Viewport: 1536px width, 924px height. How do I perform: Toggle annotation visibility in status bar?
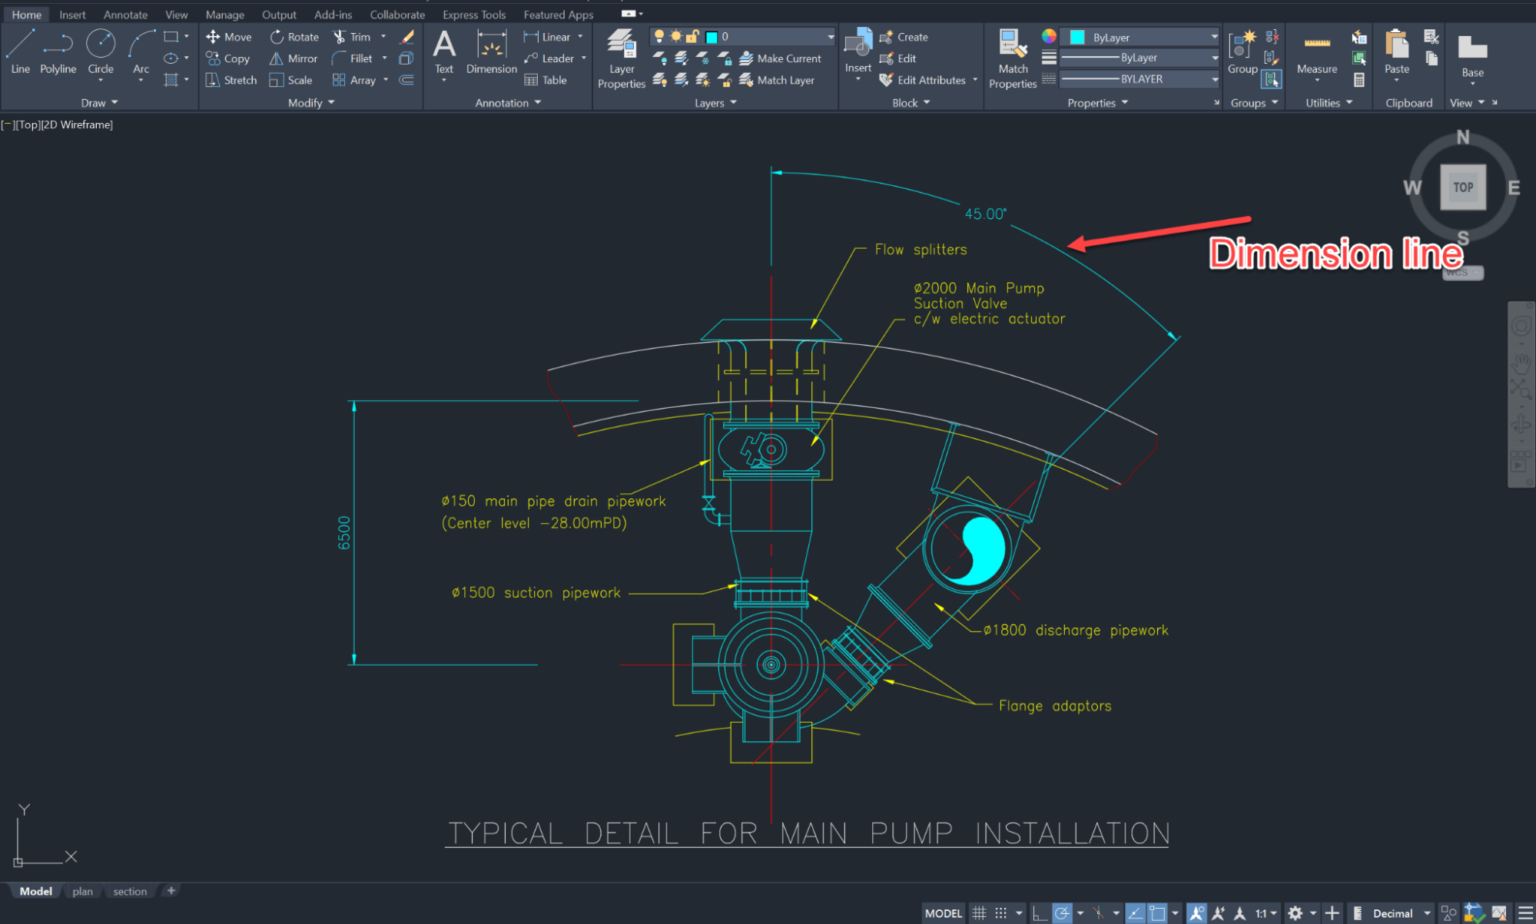tap(1196, 913)
